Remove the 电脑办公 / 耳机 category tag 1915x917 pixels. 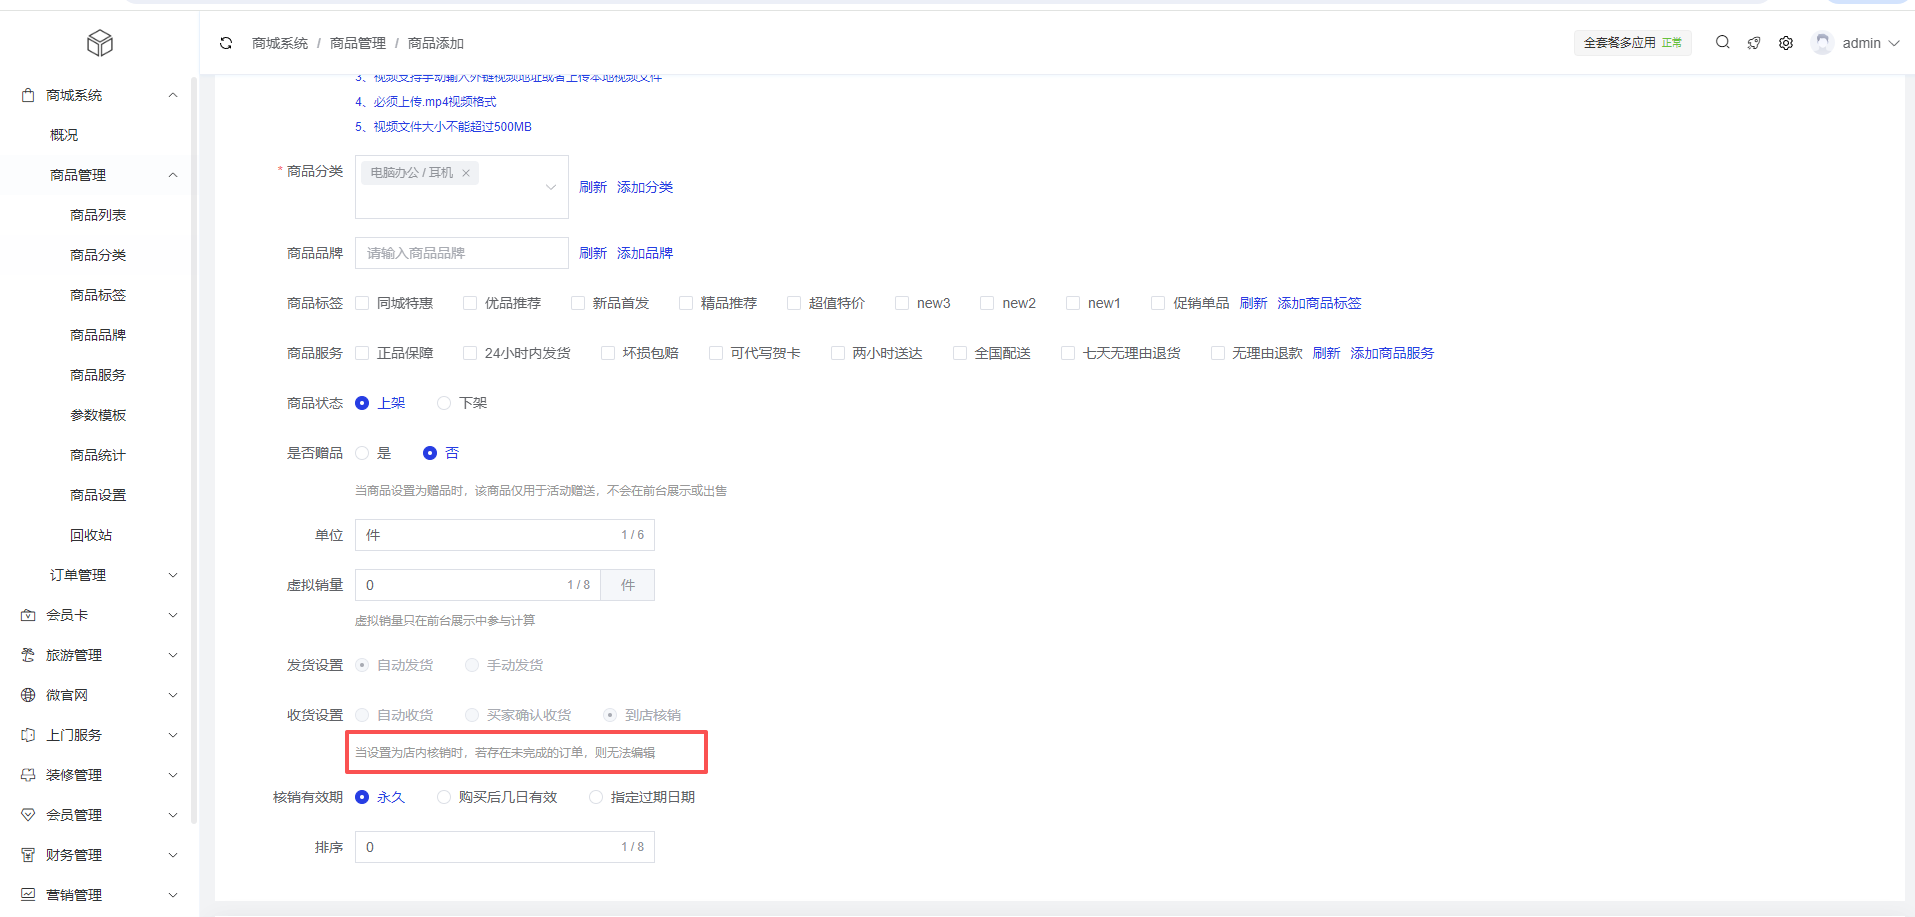click(x=466, y=173)
